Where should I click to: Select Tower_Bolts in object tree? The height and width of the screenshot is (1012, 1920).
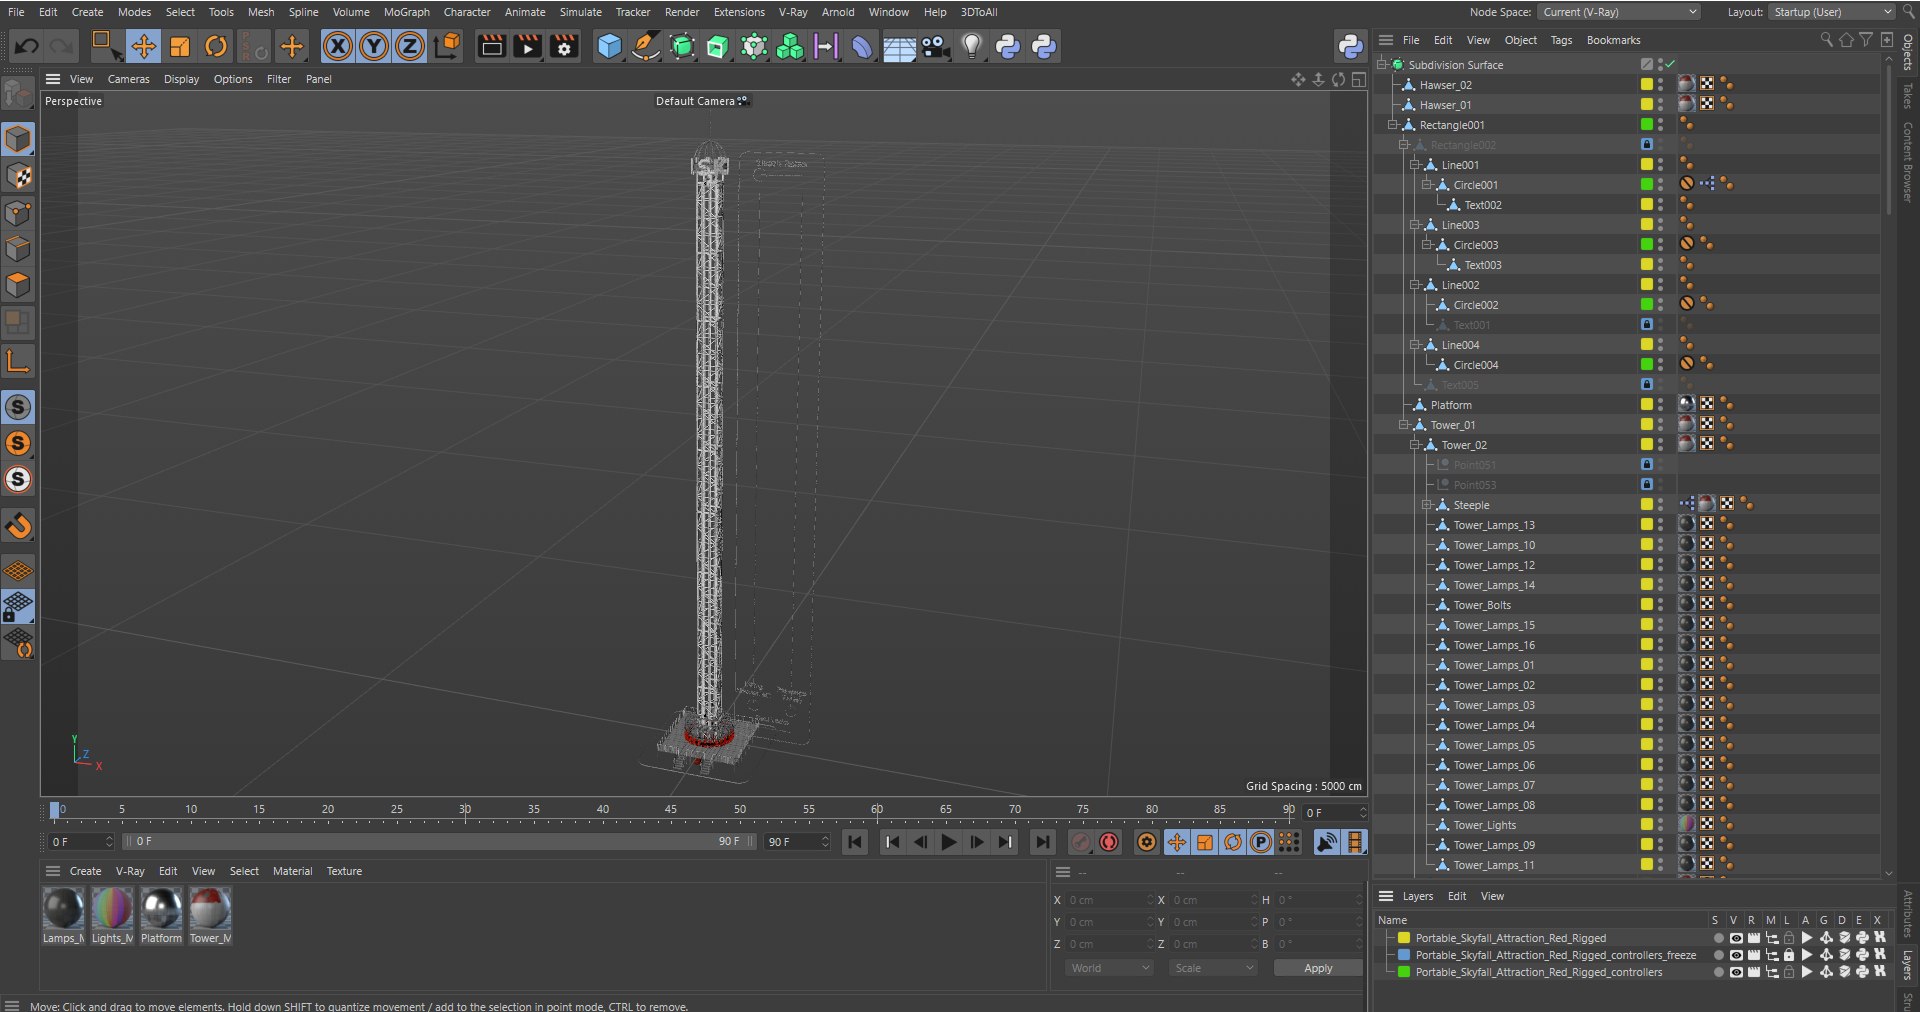(1482, 605)
